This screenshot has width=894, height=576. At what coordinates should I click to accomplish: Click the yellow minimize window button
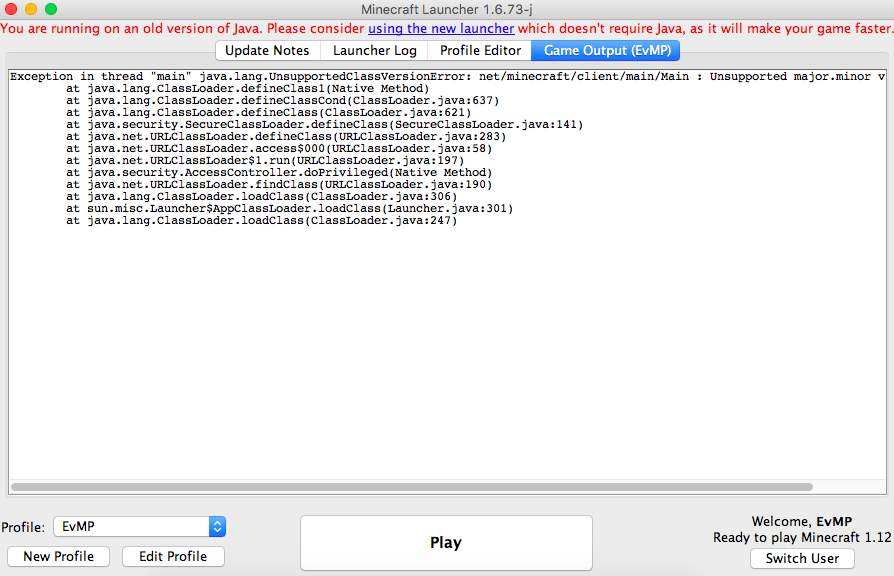click(31, 9)
